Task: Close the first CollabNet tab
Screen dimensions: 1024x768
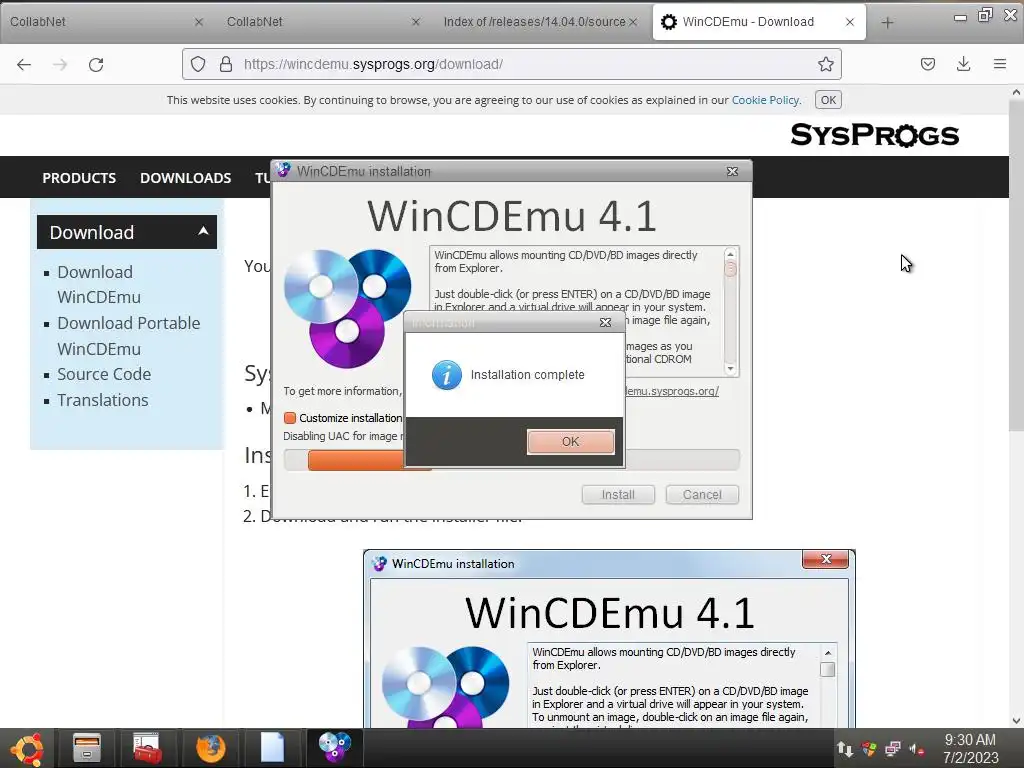Action: tap(199, 22)
